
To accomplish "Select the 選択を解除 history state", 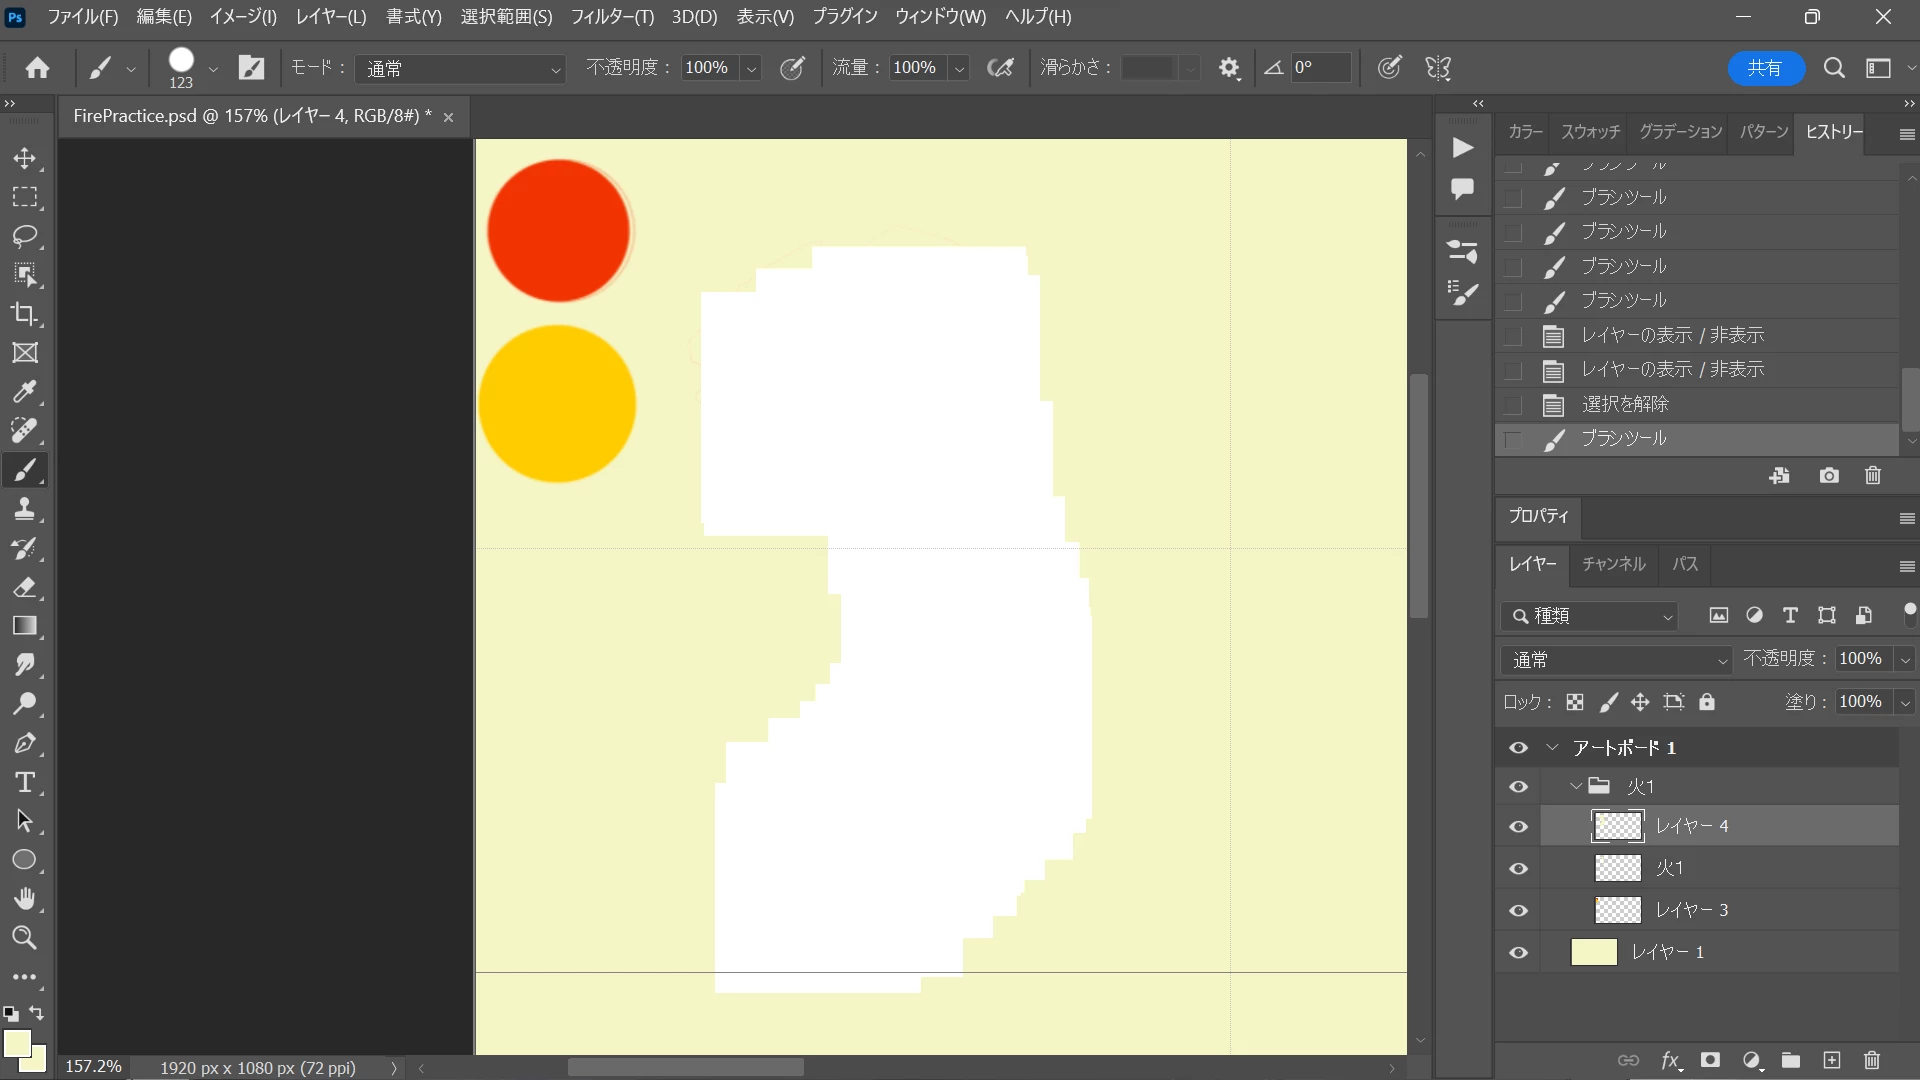I will coord(1624,404).
